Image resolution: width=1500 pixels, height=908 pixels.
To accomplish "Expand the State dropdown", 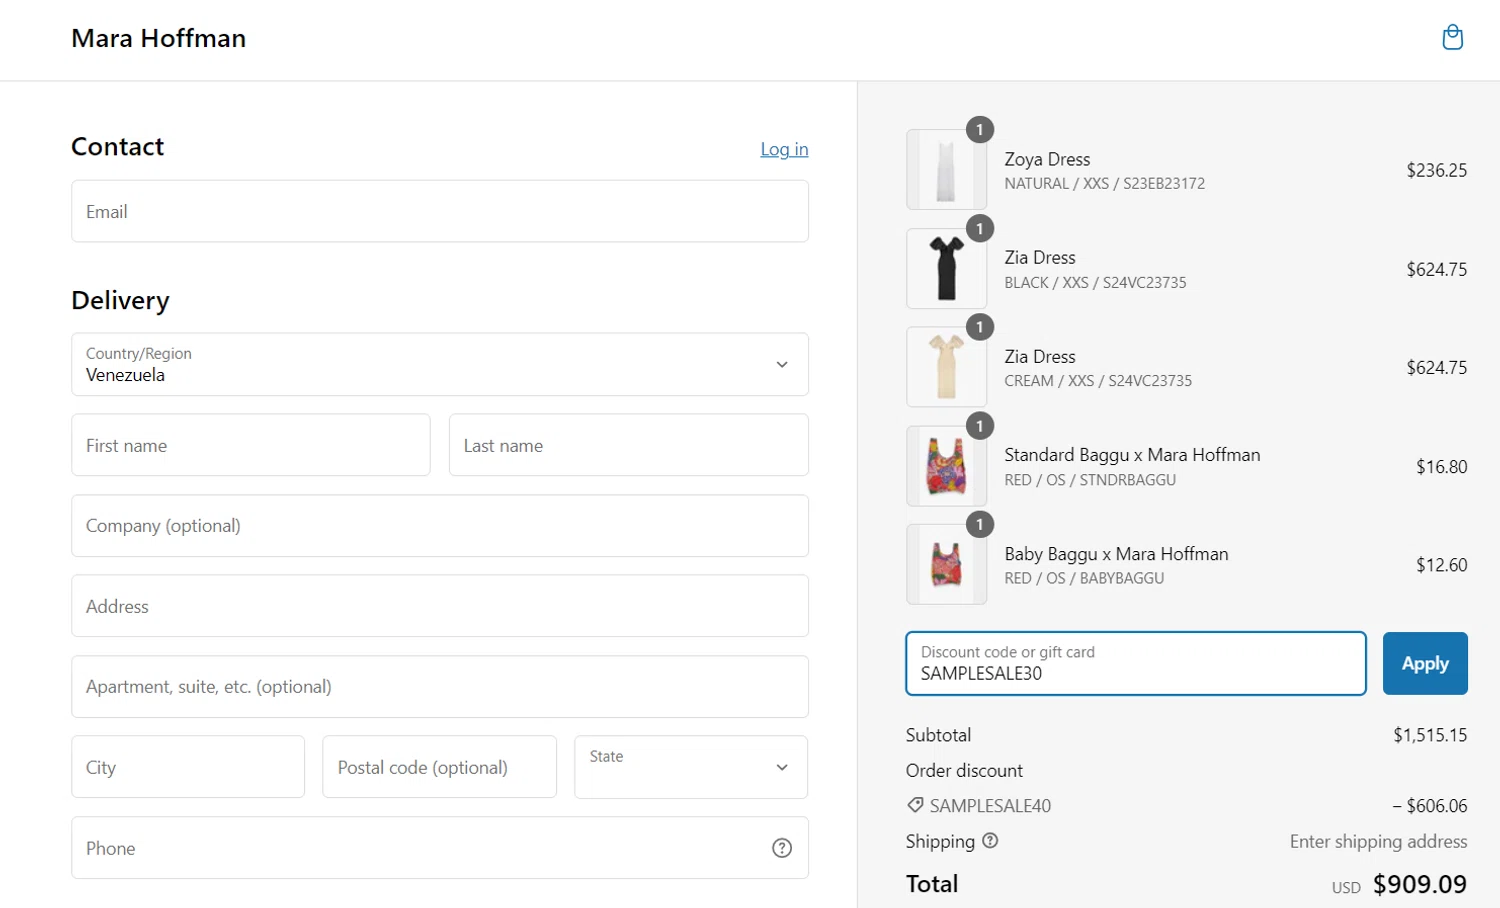I will coord(691,767).
